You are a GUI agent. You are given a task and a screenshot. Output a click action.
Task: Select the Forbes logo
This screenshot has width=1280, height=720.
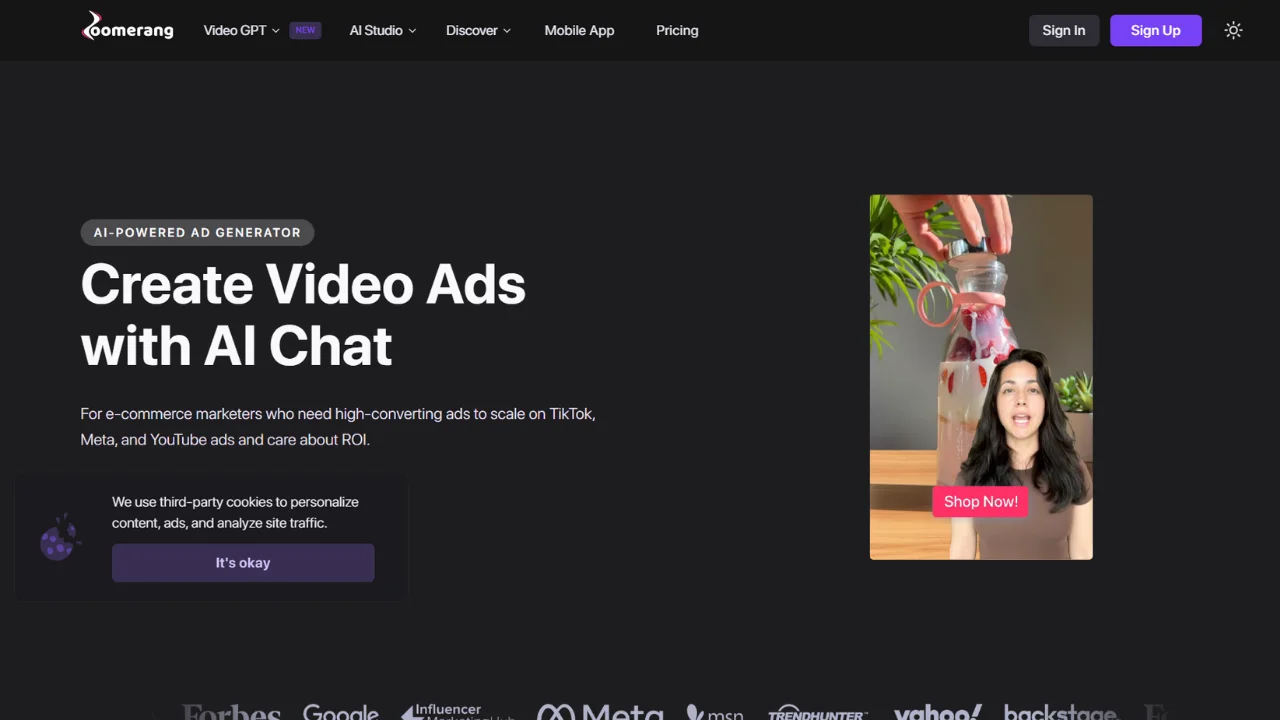tap(231, 712)
